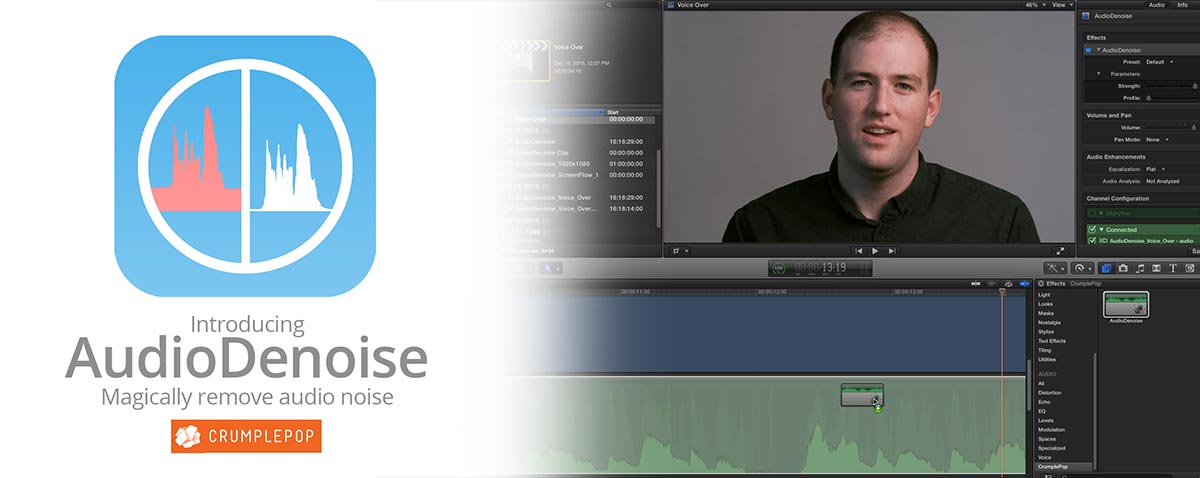The image size is (1200, 478).
Task: Select the Voice Over clip thumbnail
Action: click(527, 59)
